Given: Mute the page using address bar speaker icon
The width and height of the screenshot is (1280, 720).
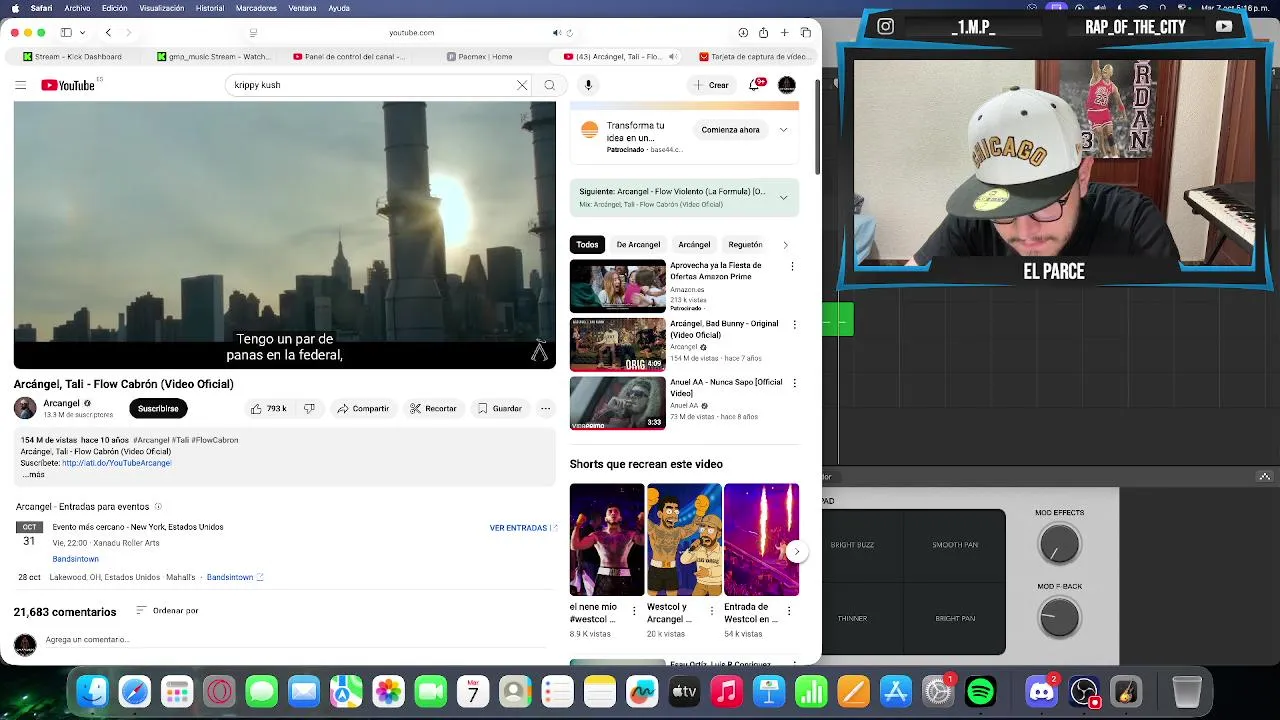Looking at the screenshot, I should pyautogui.click(x=556, y=32).
